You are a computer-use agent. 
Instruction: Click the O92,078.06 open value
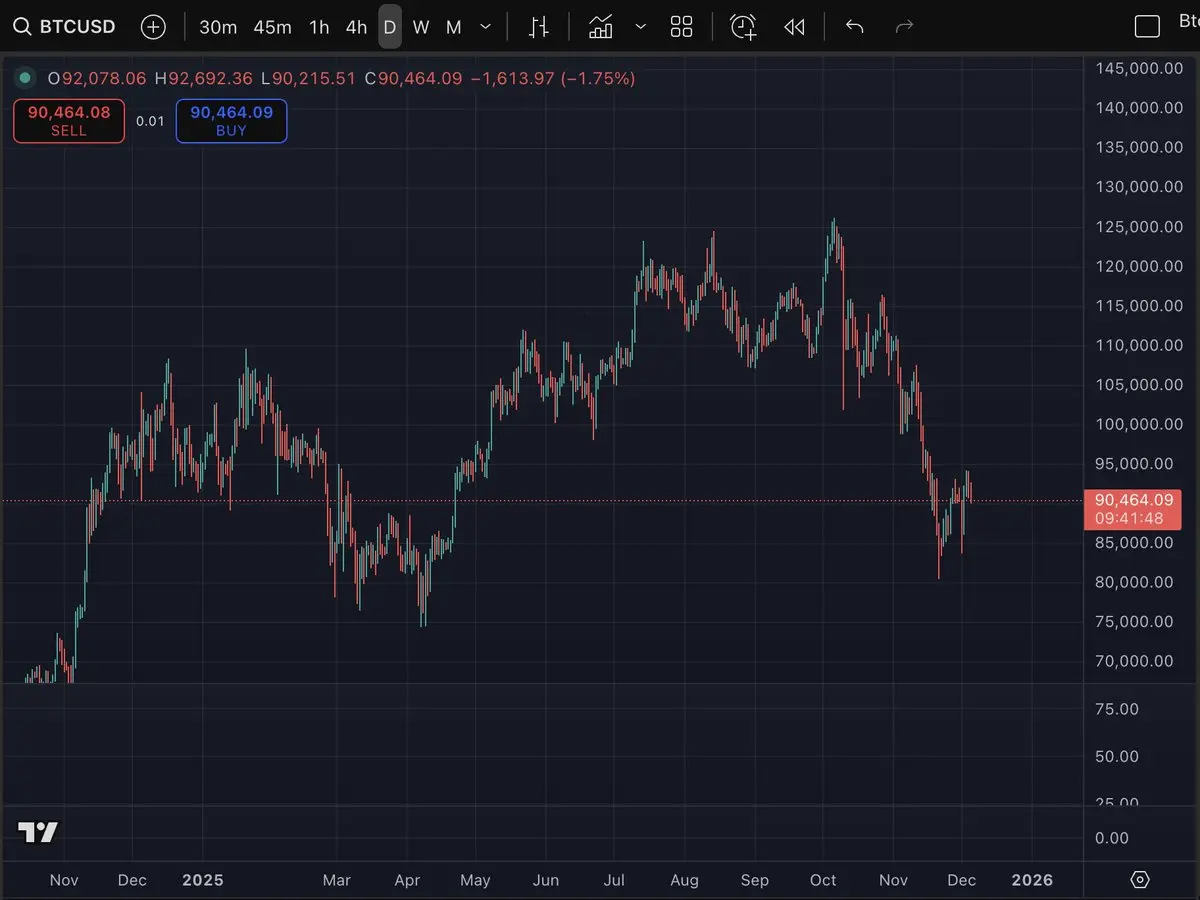97,78
